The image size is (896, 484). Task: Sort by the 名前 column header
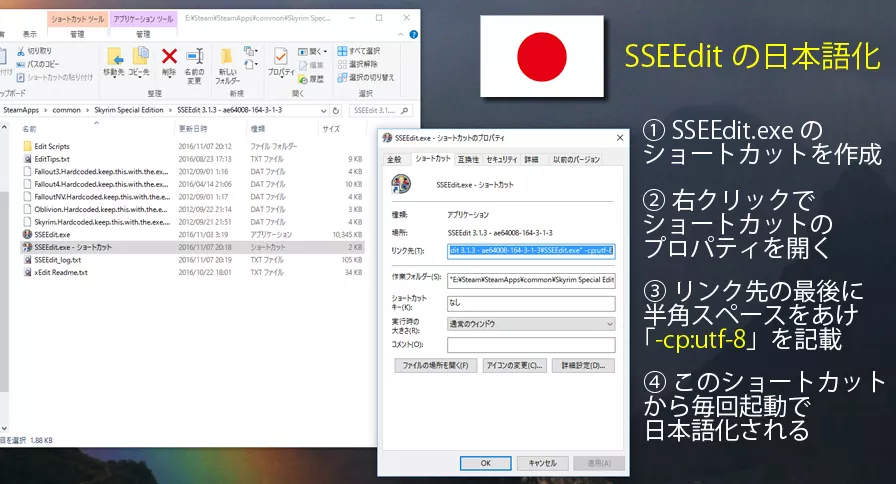click(x=29, y=129)
